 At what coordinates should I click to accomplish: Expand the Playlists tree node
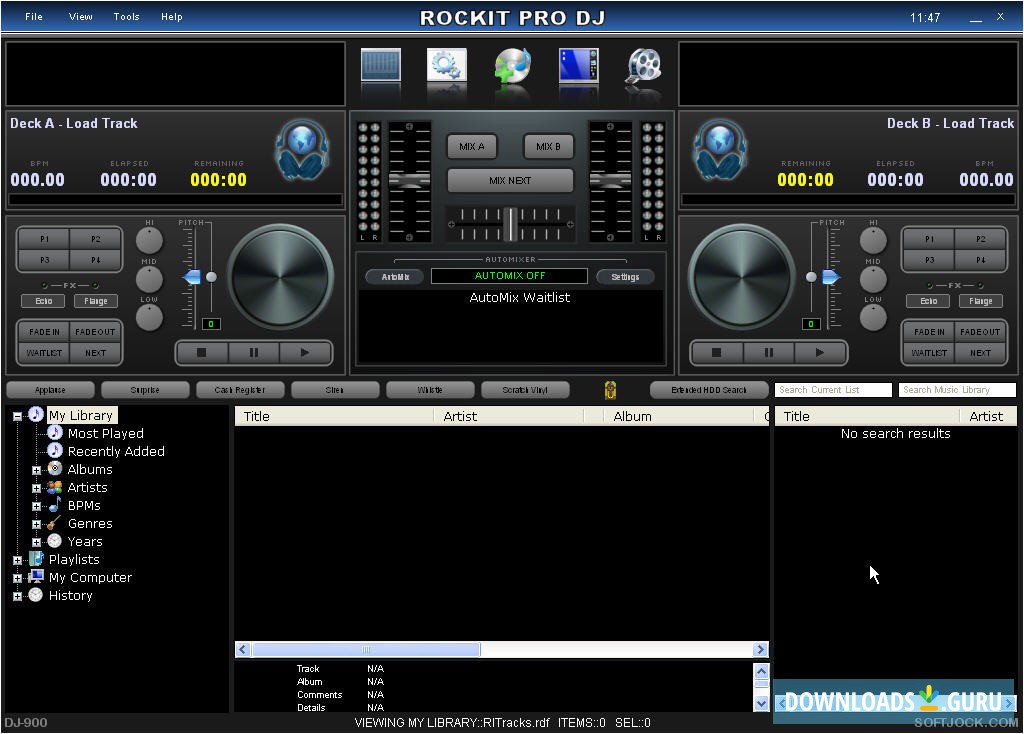coord(16,559)
